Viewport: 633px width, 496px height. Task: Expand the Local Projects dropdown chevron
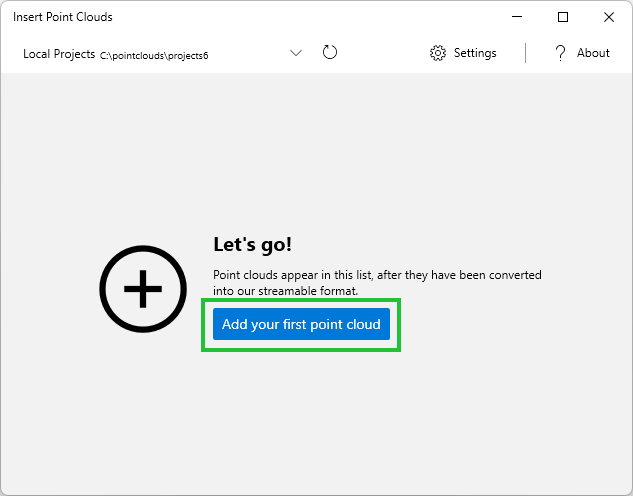[296, 53]
